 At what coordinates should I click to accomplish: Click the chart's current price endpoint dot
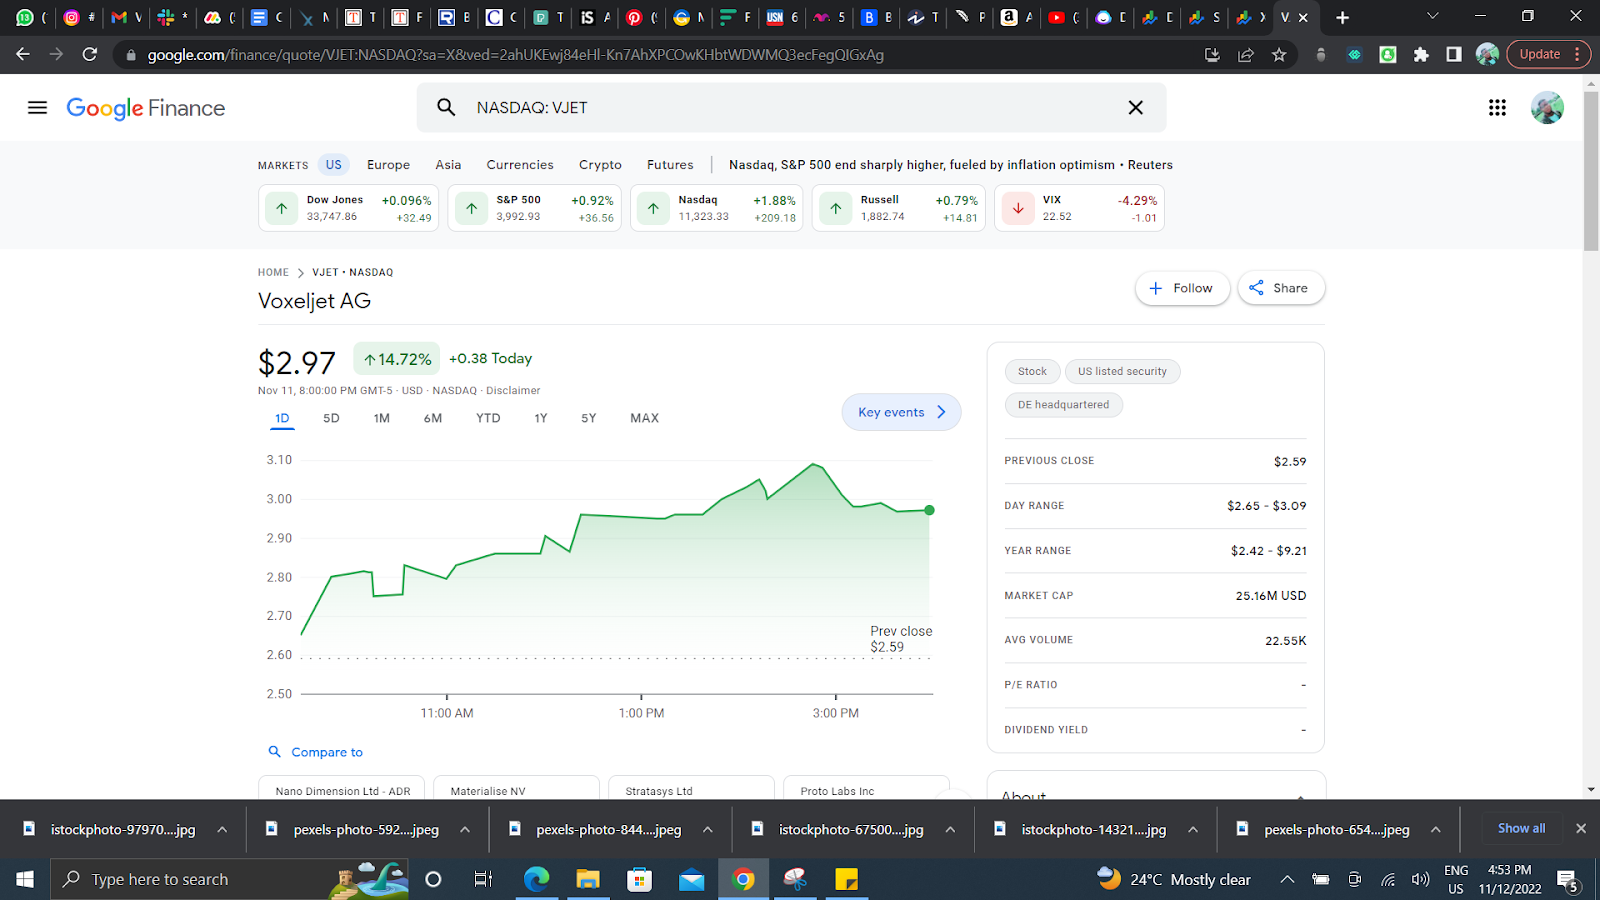(x=929, y=510)
